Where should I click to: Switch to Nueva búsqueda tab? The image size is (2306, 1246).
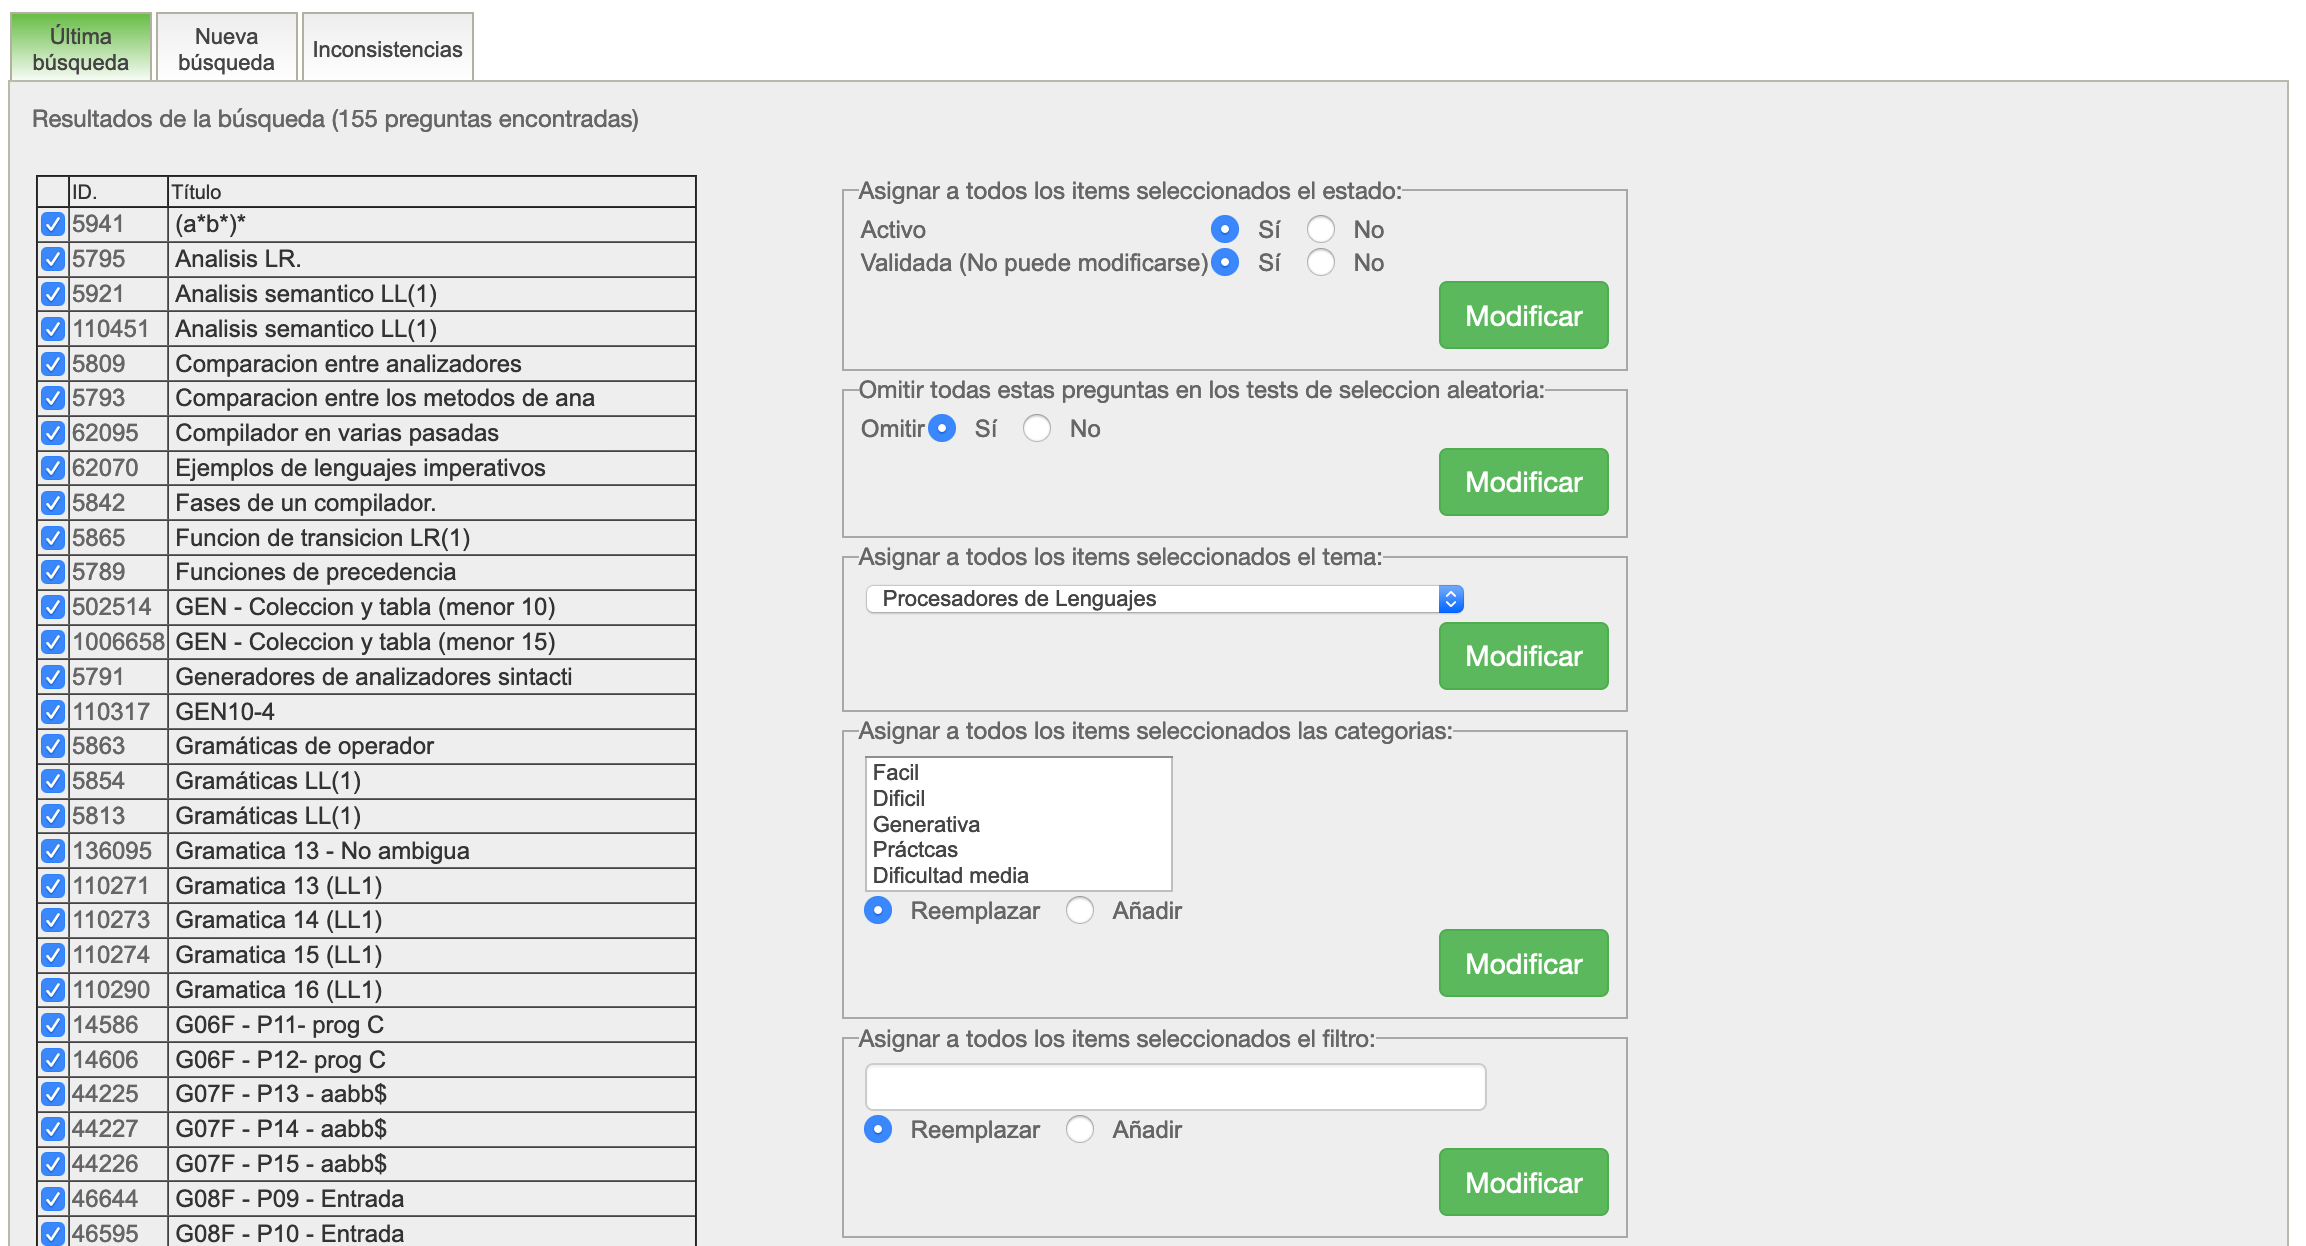226,49
